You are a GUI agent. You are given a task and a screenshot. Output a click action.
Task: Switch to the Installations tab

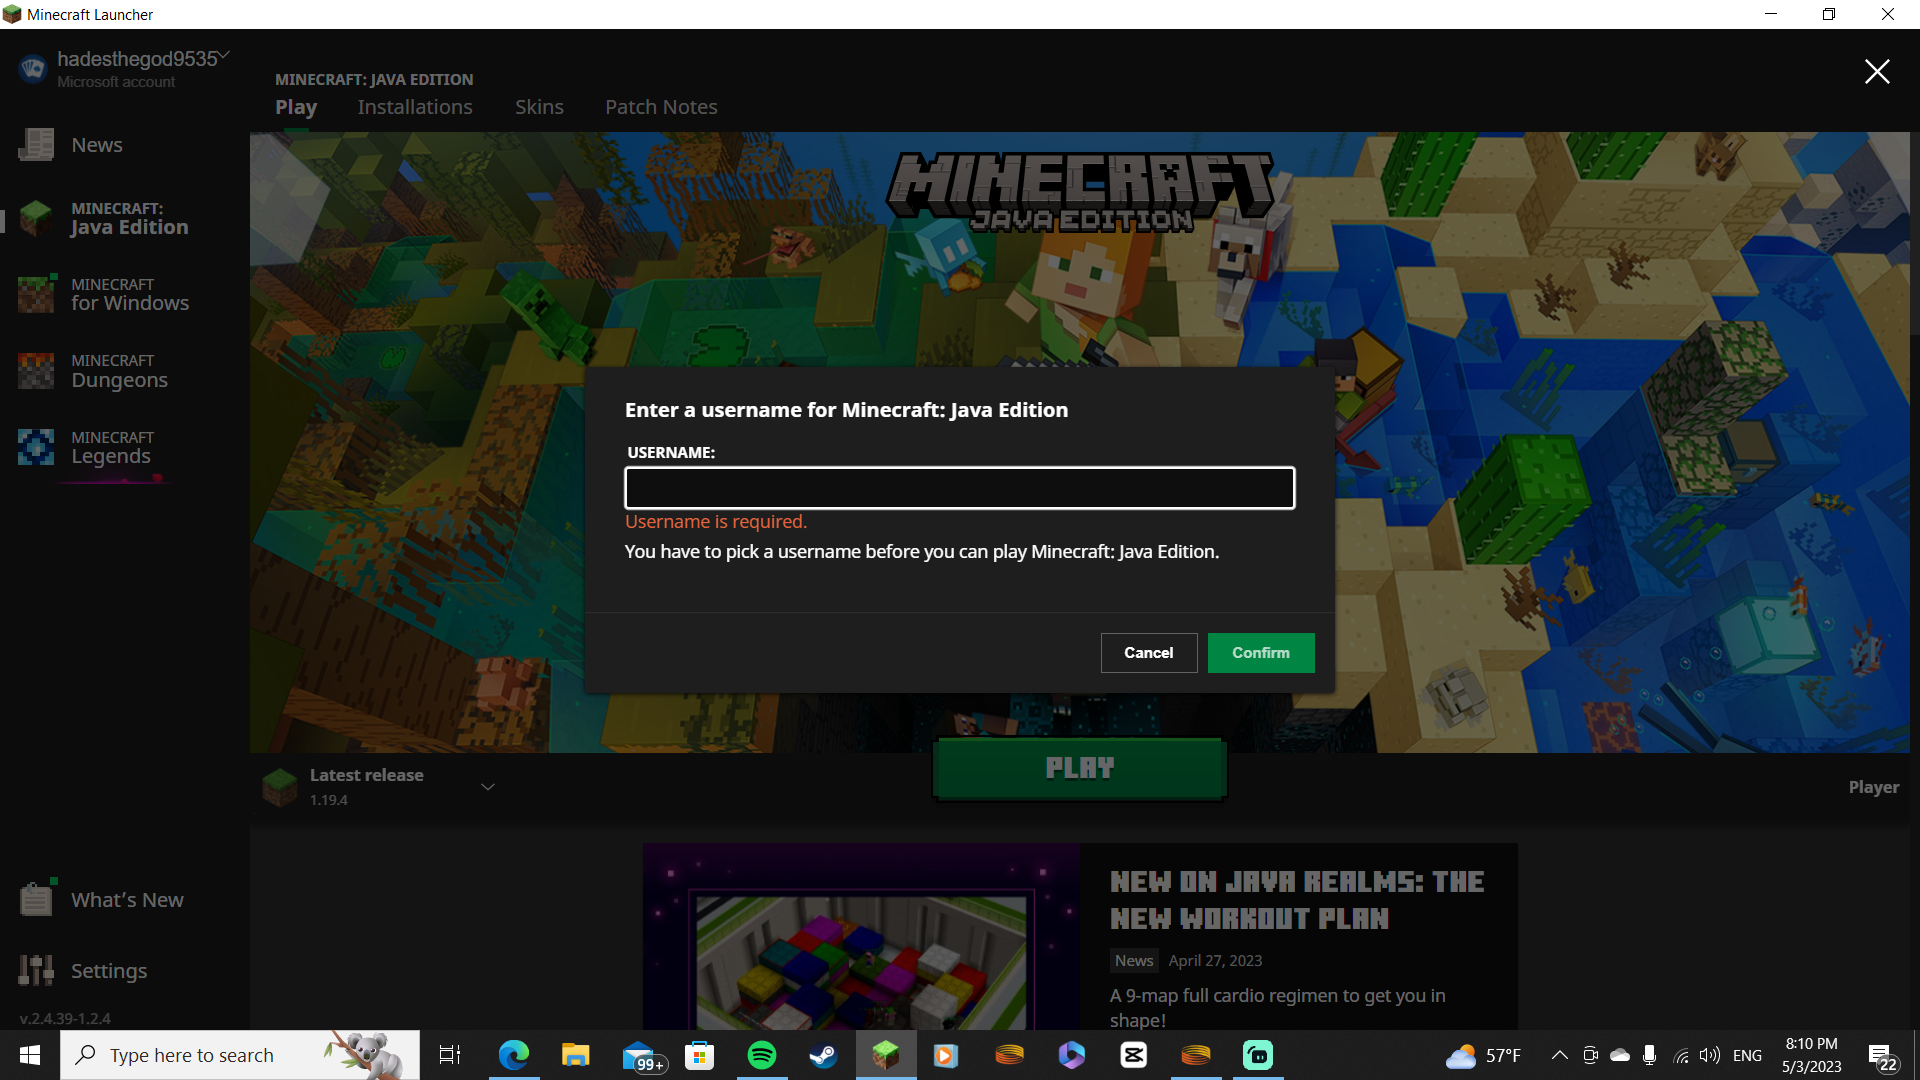click(415, 107)
